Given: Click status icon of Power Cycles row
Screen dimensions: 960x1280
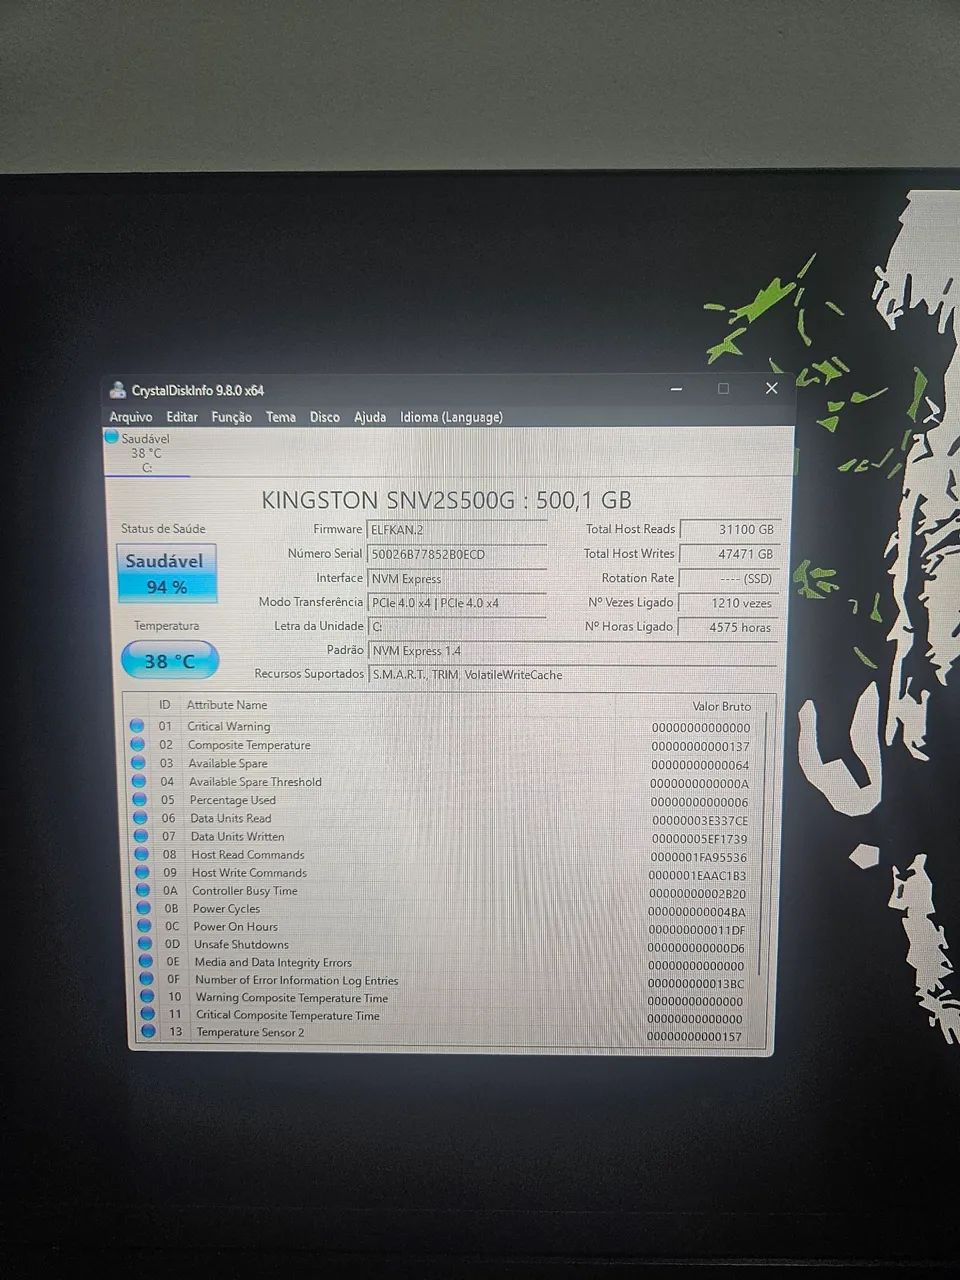Looking at the screenshot, I should coord(144,908).
